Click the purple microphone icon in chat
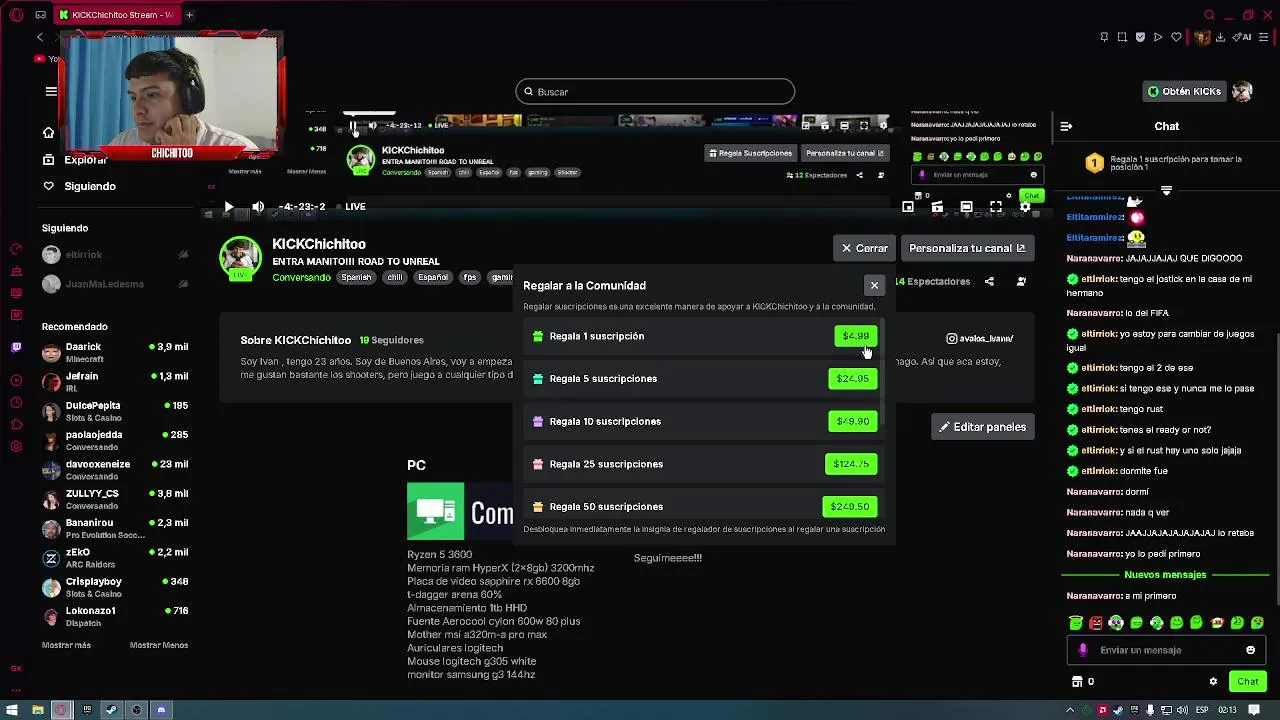The width and height of the screenshot is (1280, 720). (x=1083, y=650)
